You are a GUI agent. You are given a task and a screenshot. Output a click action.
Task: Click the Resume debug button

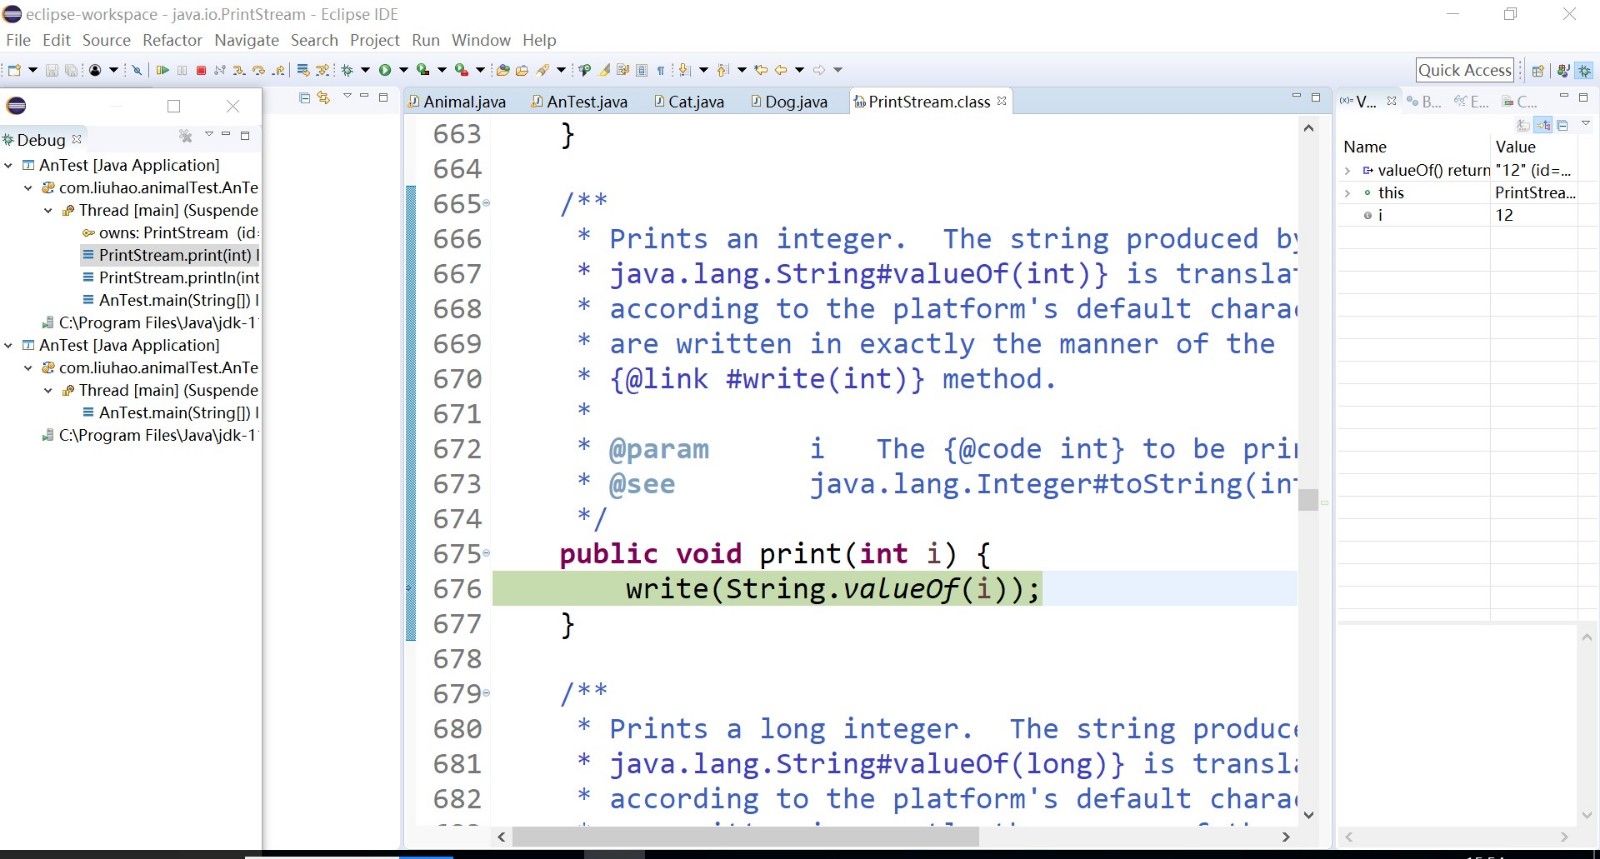tap(162, 70)
